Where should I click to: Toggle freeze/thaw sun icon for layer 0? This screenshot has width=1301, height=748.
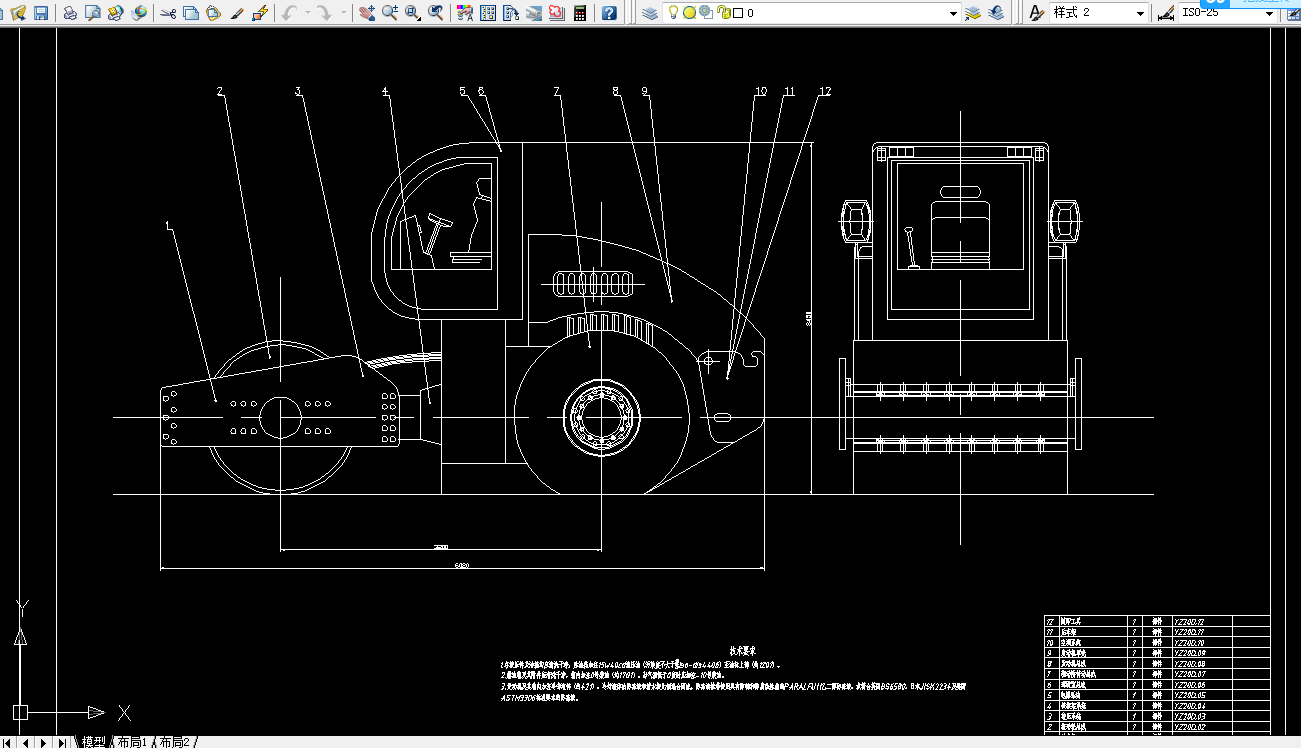click(x=689, y=13)
